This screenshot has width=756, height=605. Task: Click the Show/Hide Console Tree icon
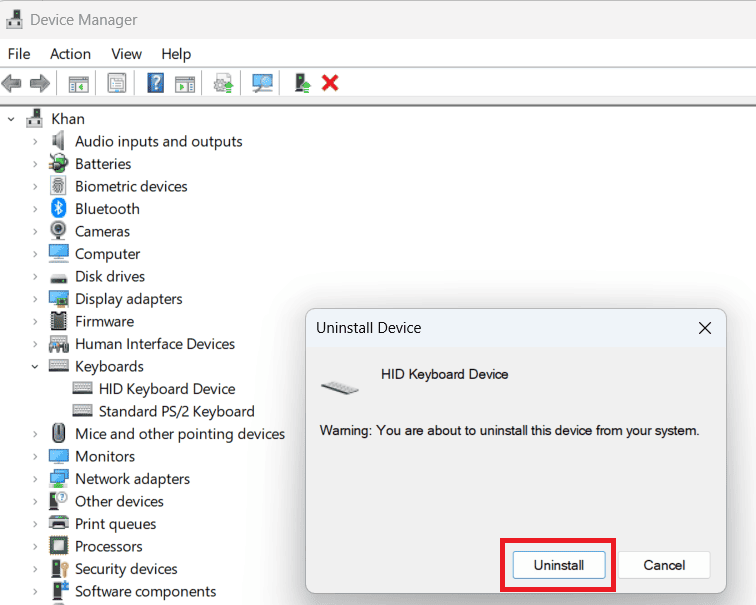(78, 83)
